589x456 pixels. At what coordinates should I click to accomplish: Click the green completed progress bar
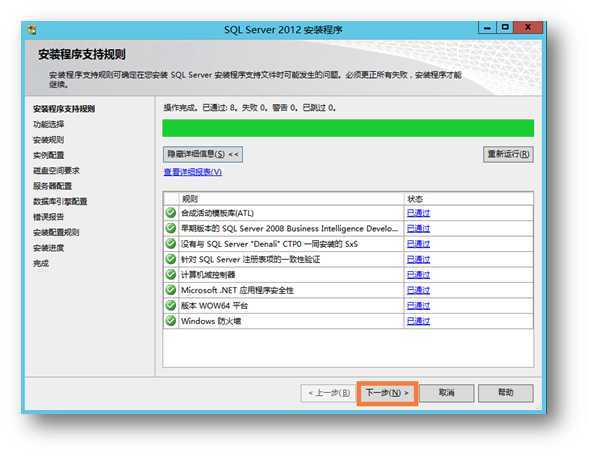(348, 128)
